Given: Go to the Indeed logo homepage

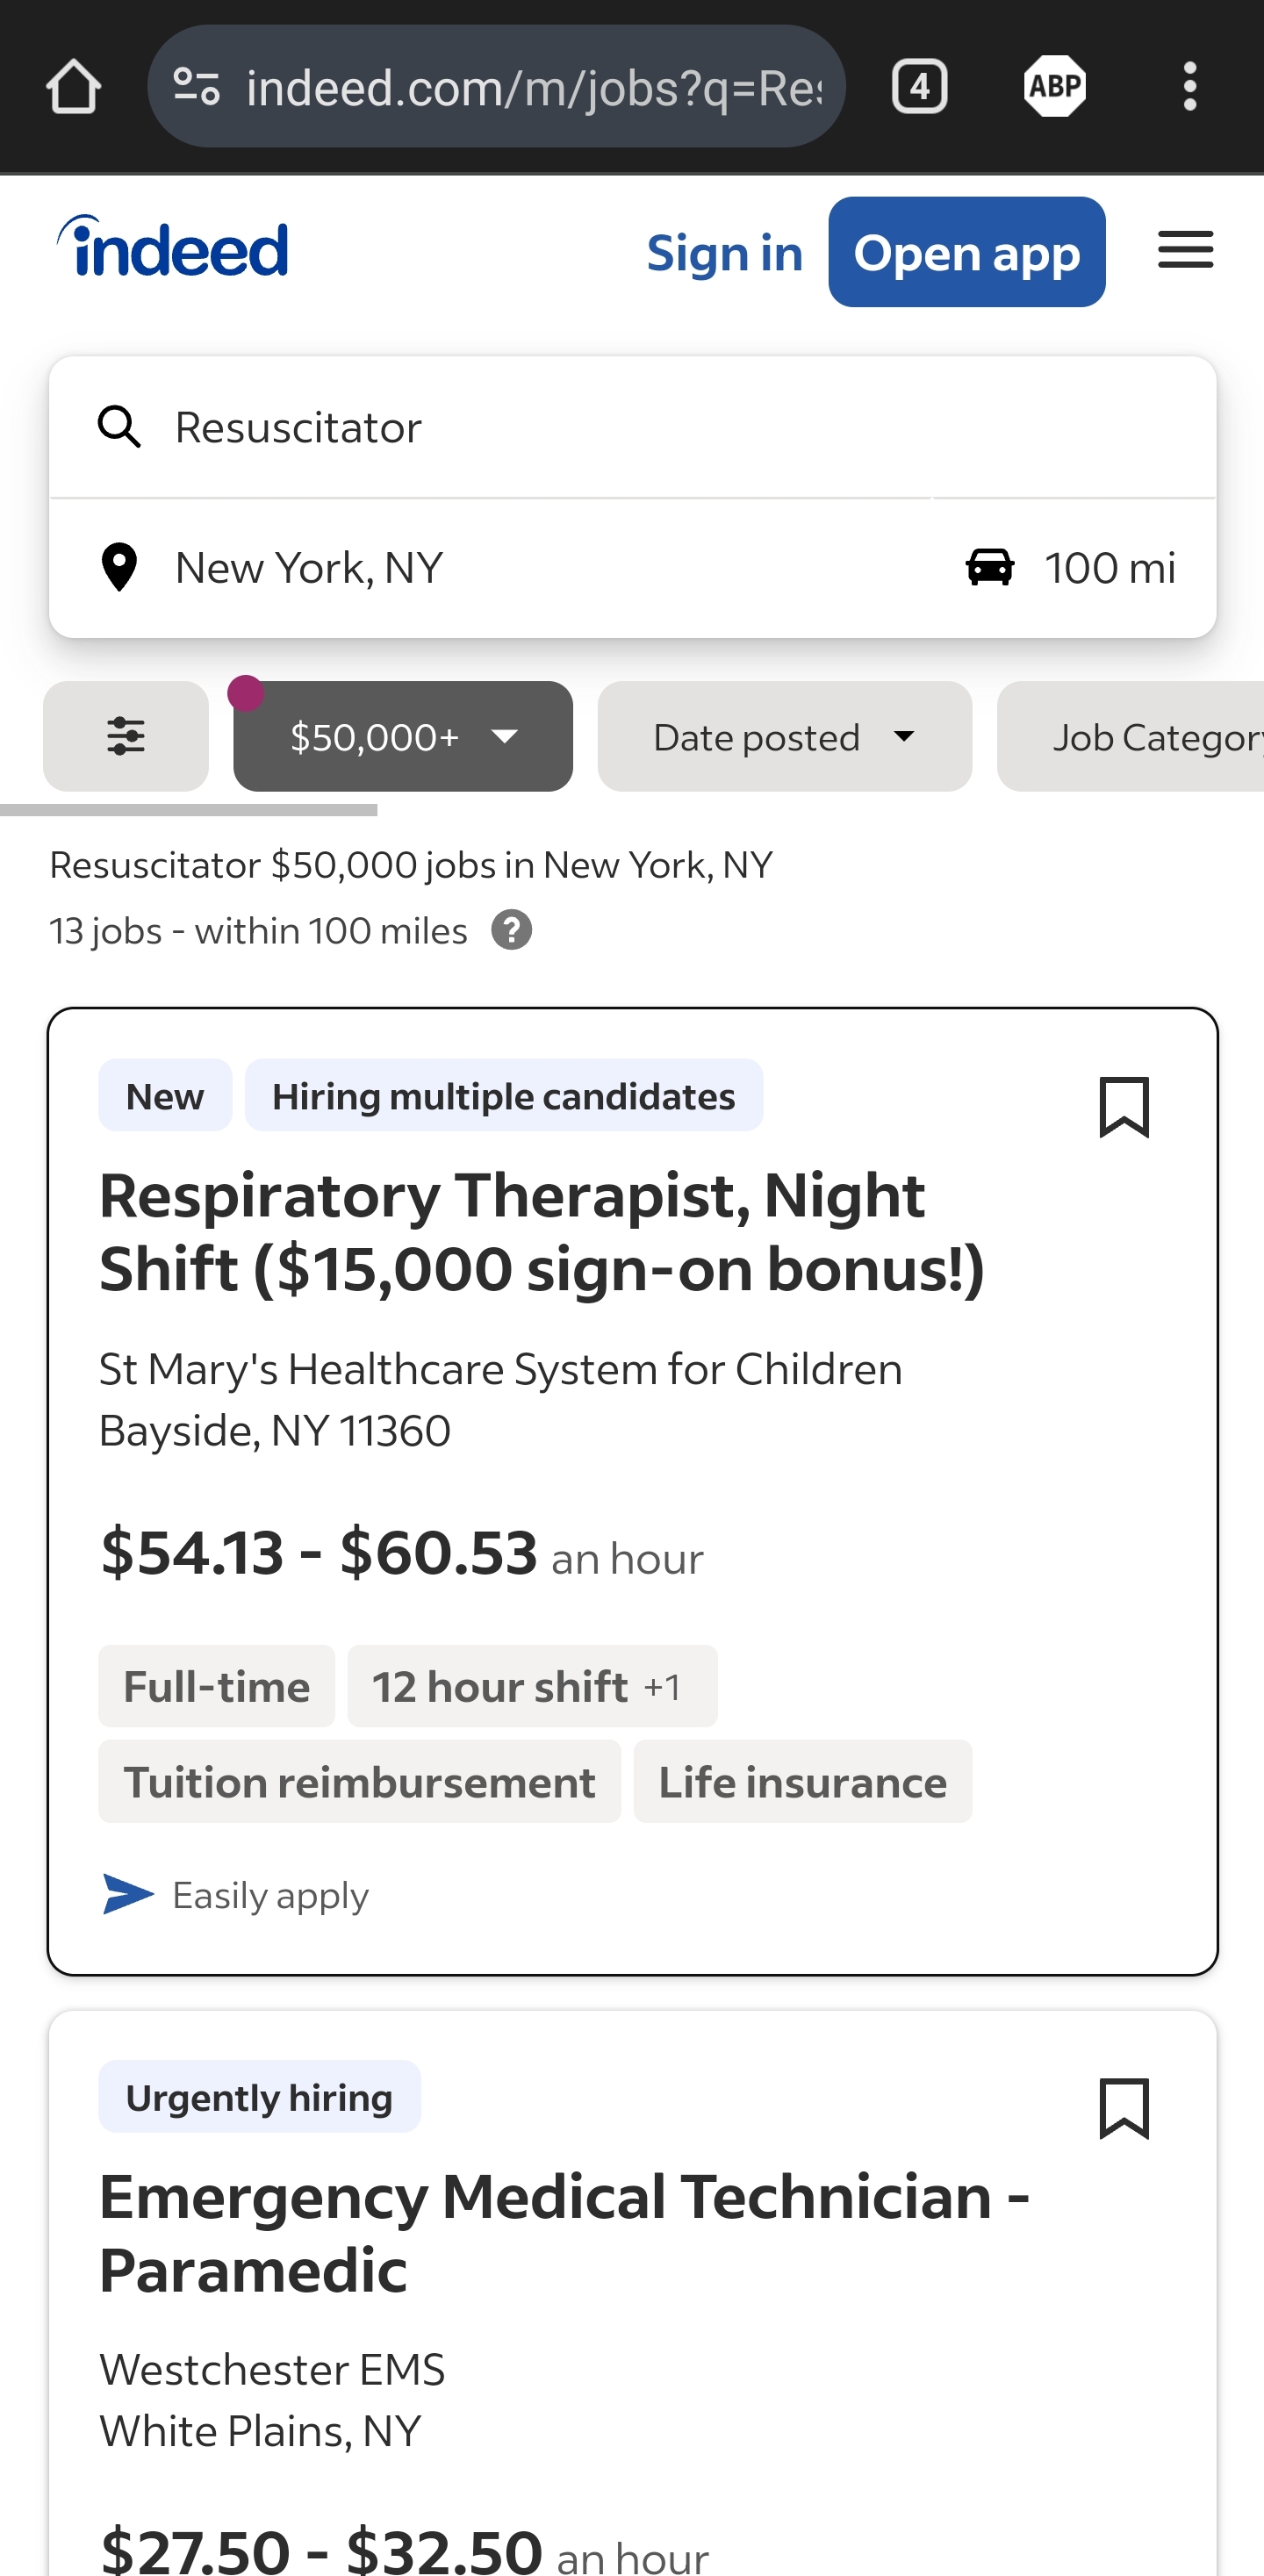Looking at the screenshot, I should click(174, 248).
